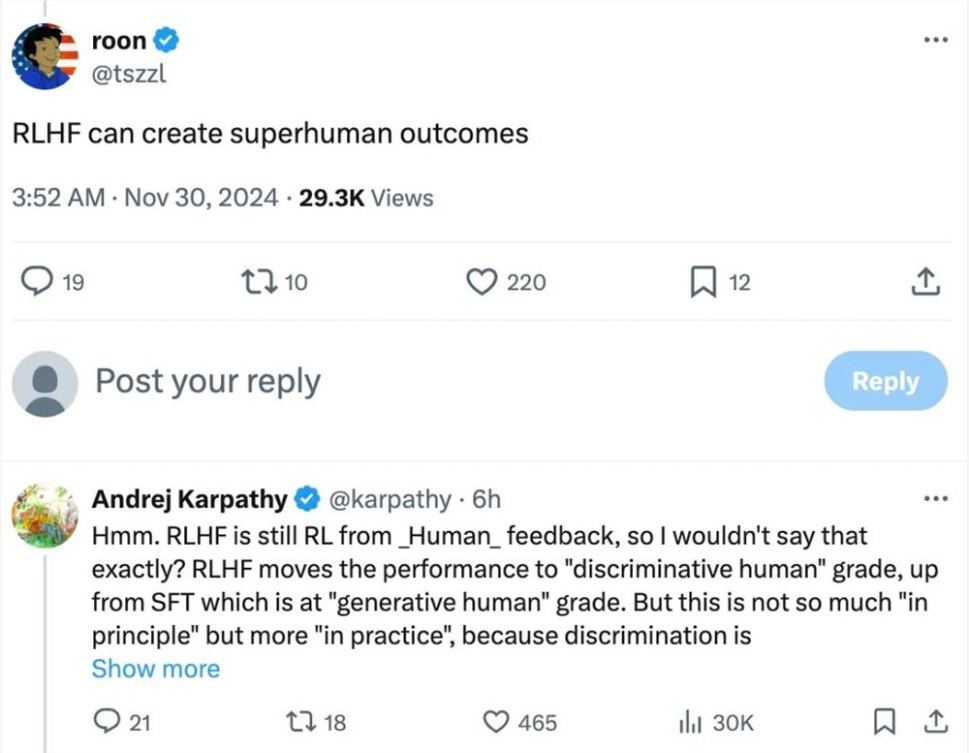
Task: Reply to roon's tweet via comment icon
Action: (37, 282)
